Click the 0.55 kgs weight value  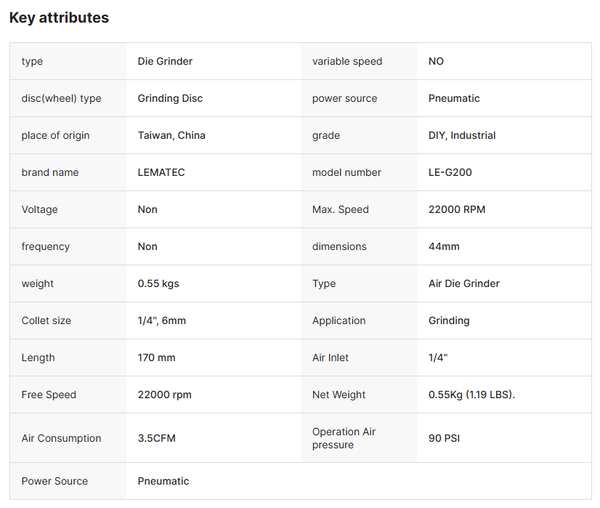point(158,284)
